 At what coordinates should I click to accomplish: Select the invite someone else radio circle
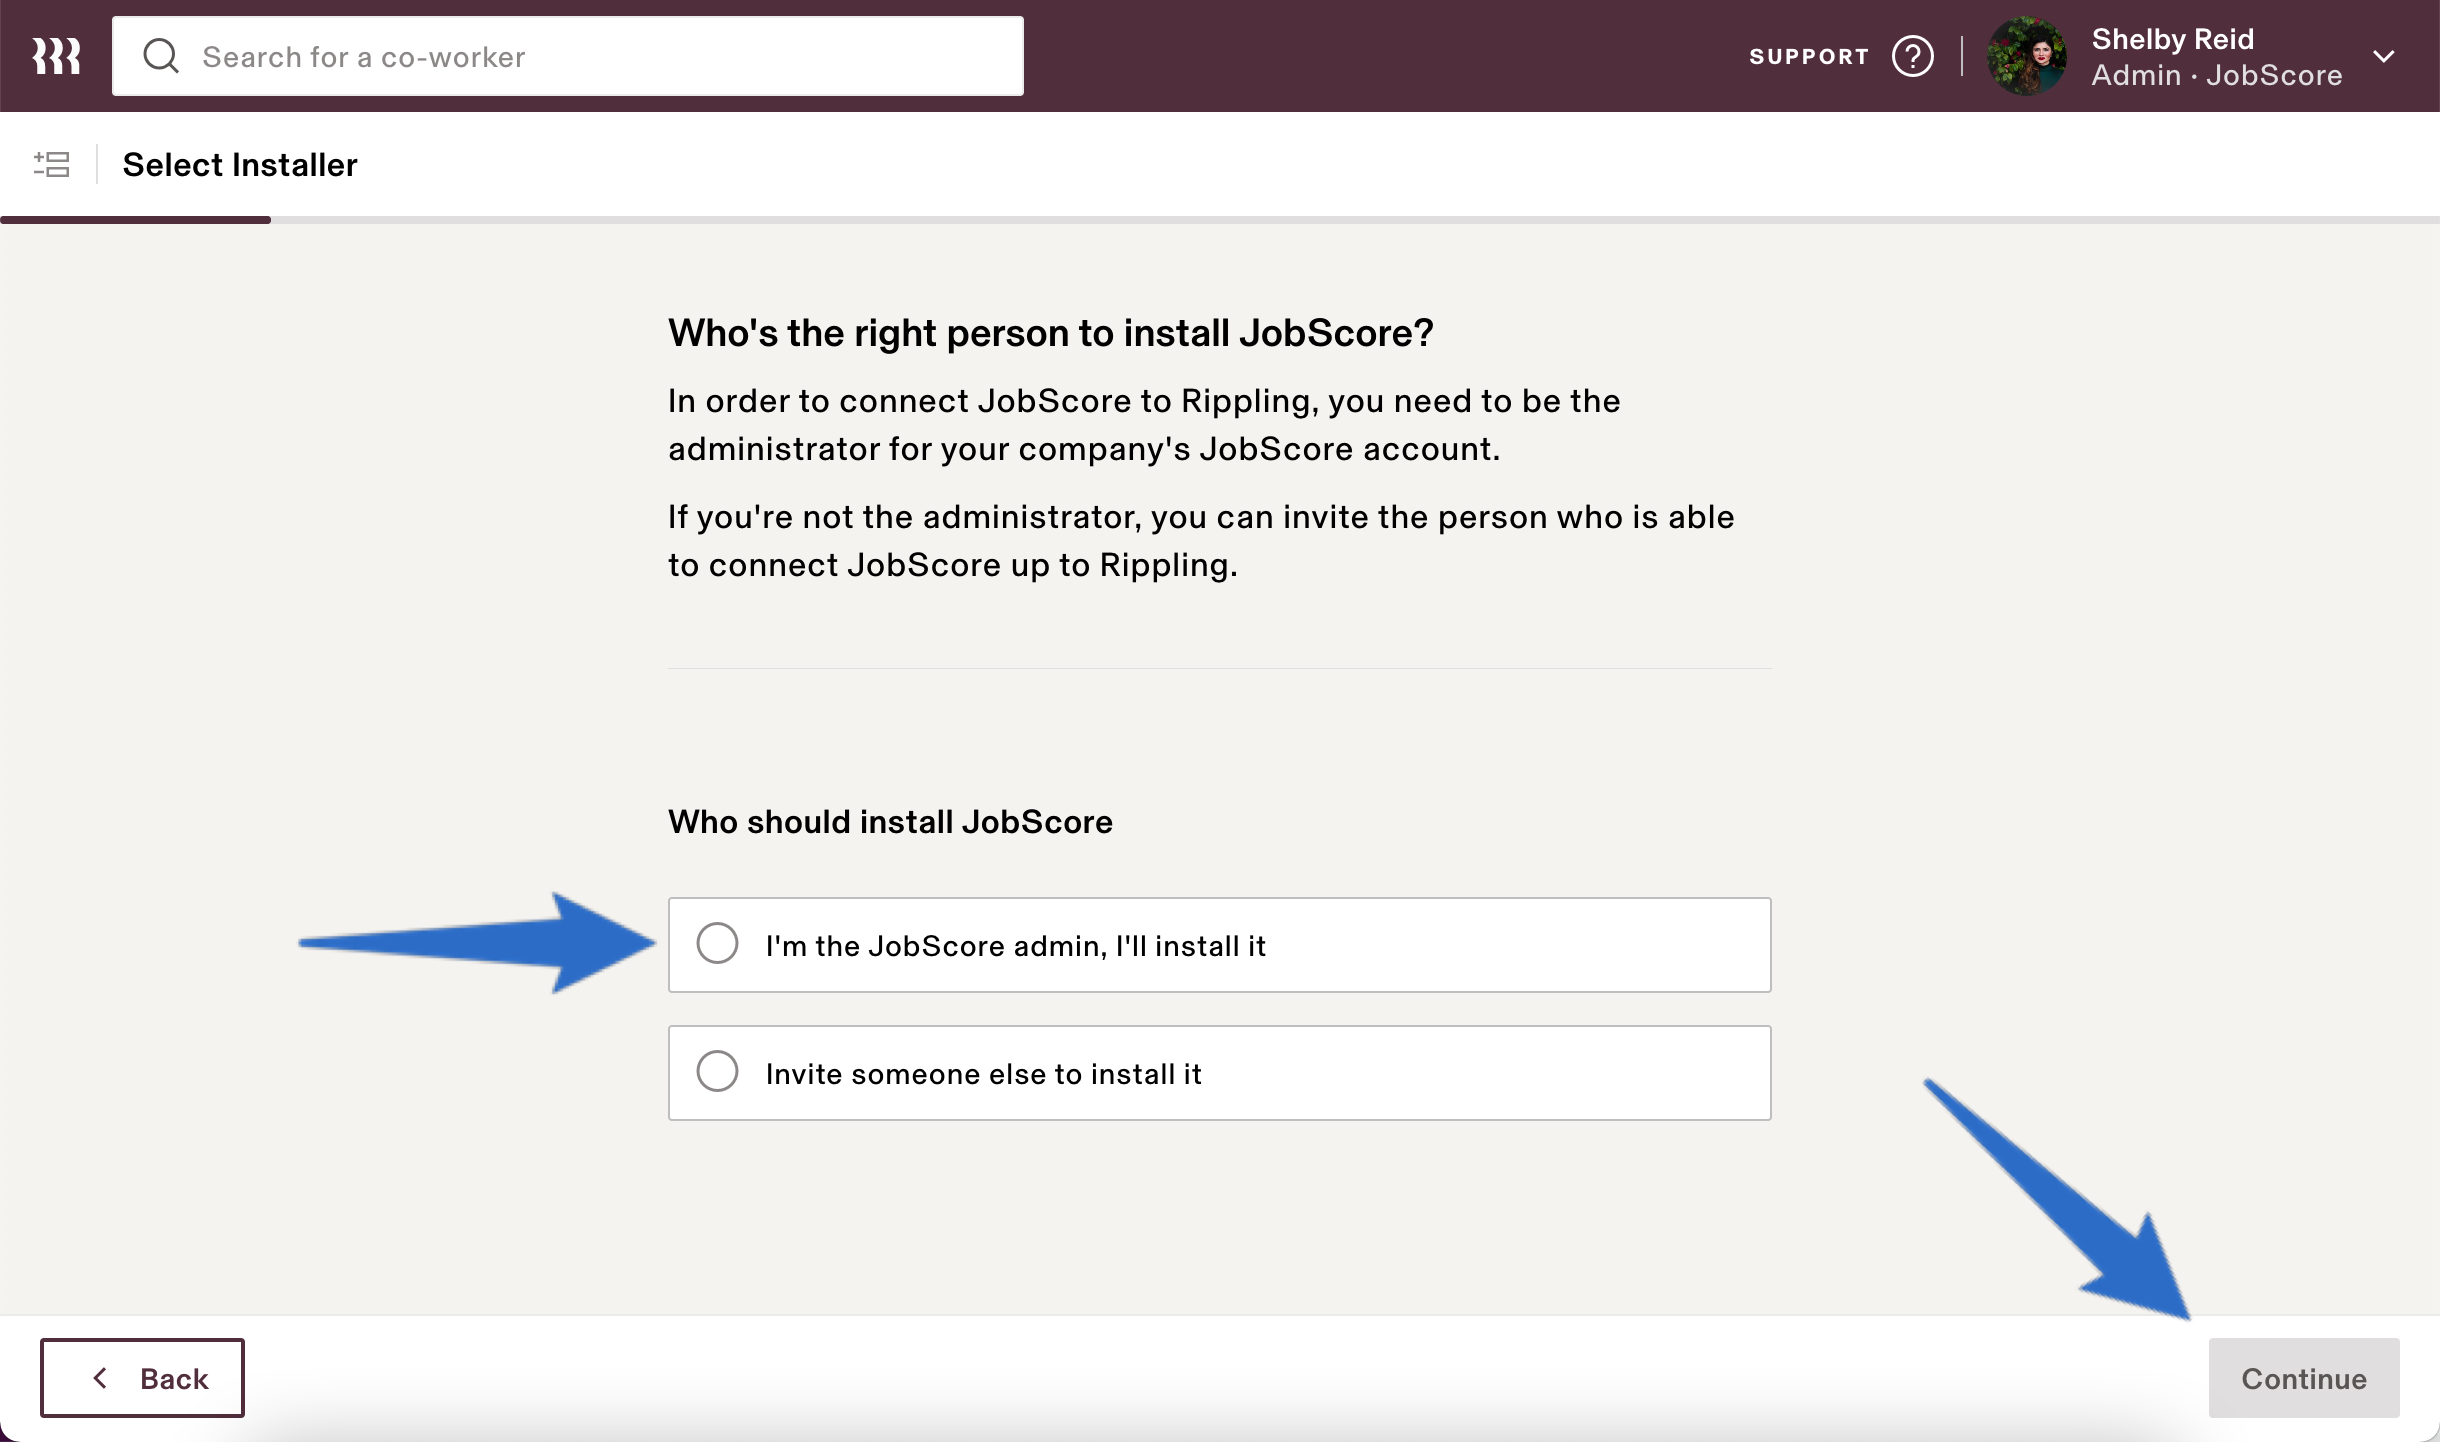(x=717, y=1071)
